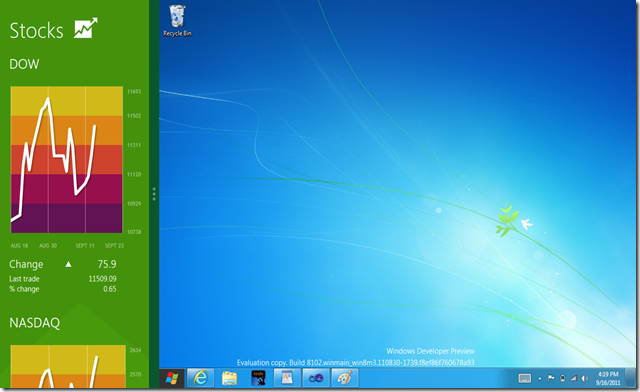Click the 'Change' label under DOW
Viewport: 640px width, 392px height.
point(26,264)
